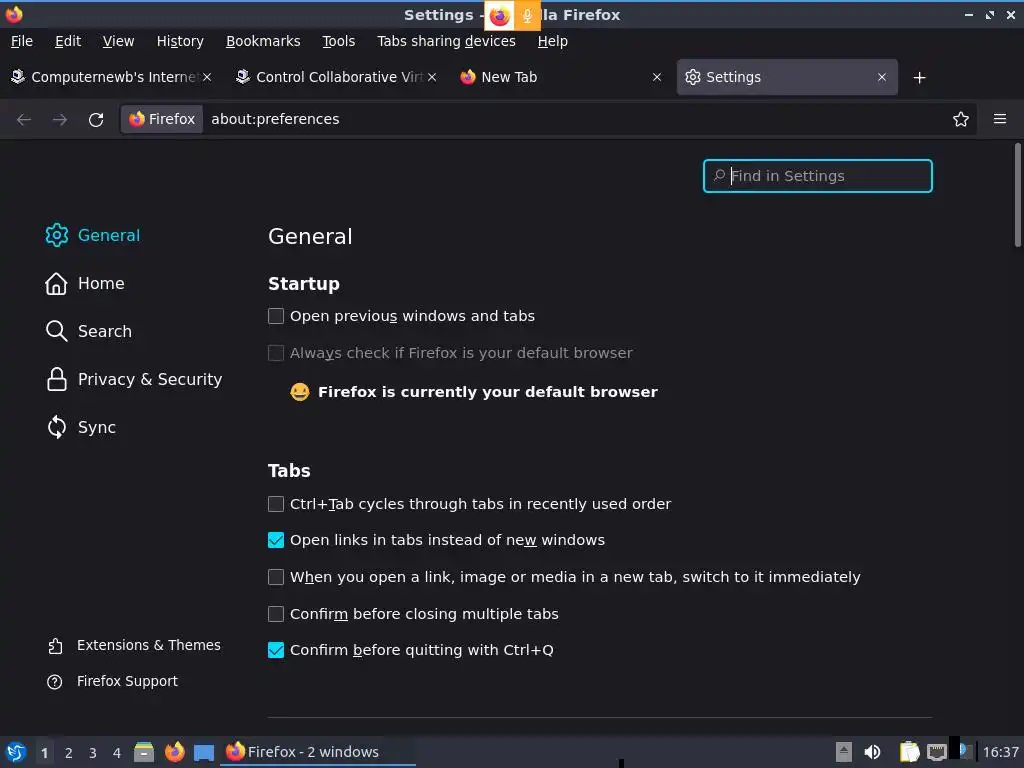Open the clipboard manager tray icon
The width and height of the screenshot is (1024, 768).
click(909, 752)
